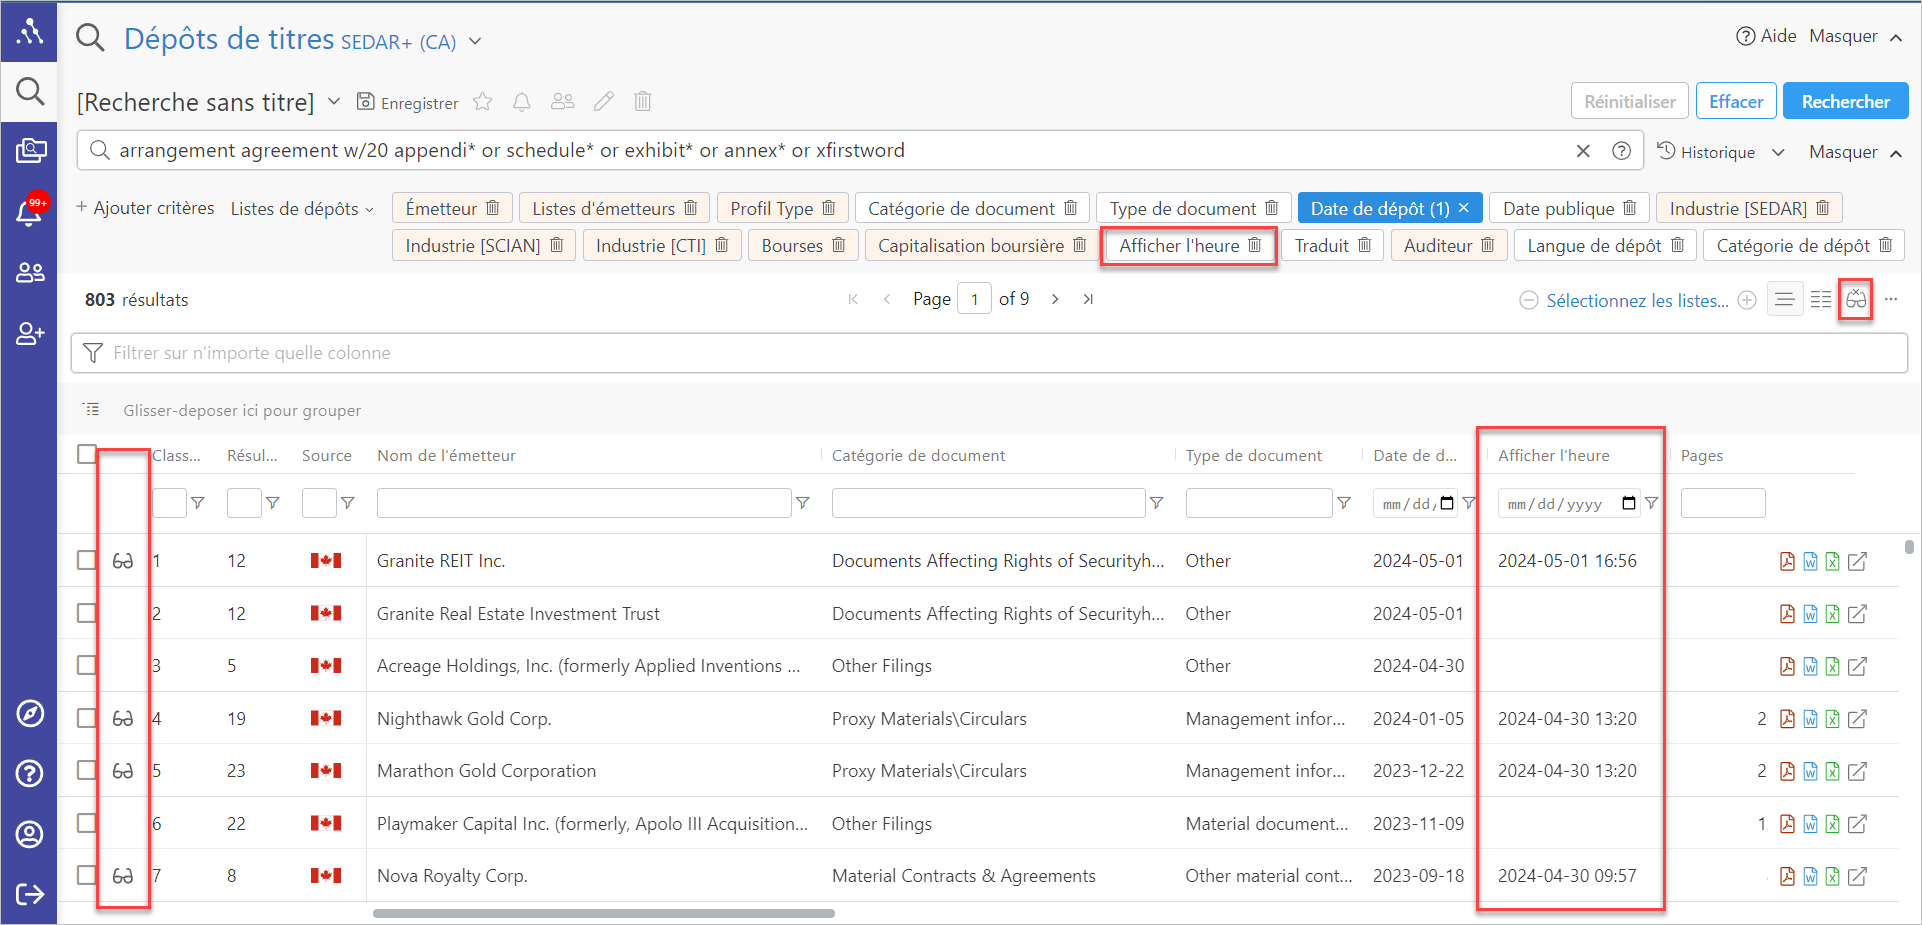Check the Nova Royalty Corp. row
This screenshot has width=1922, height=925.
[x=87, y=875]
